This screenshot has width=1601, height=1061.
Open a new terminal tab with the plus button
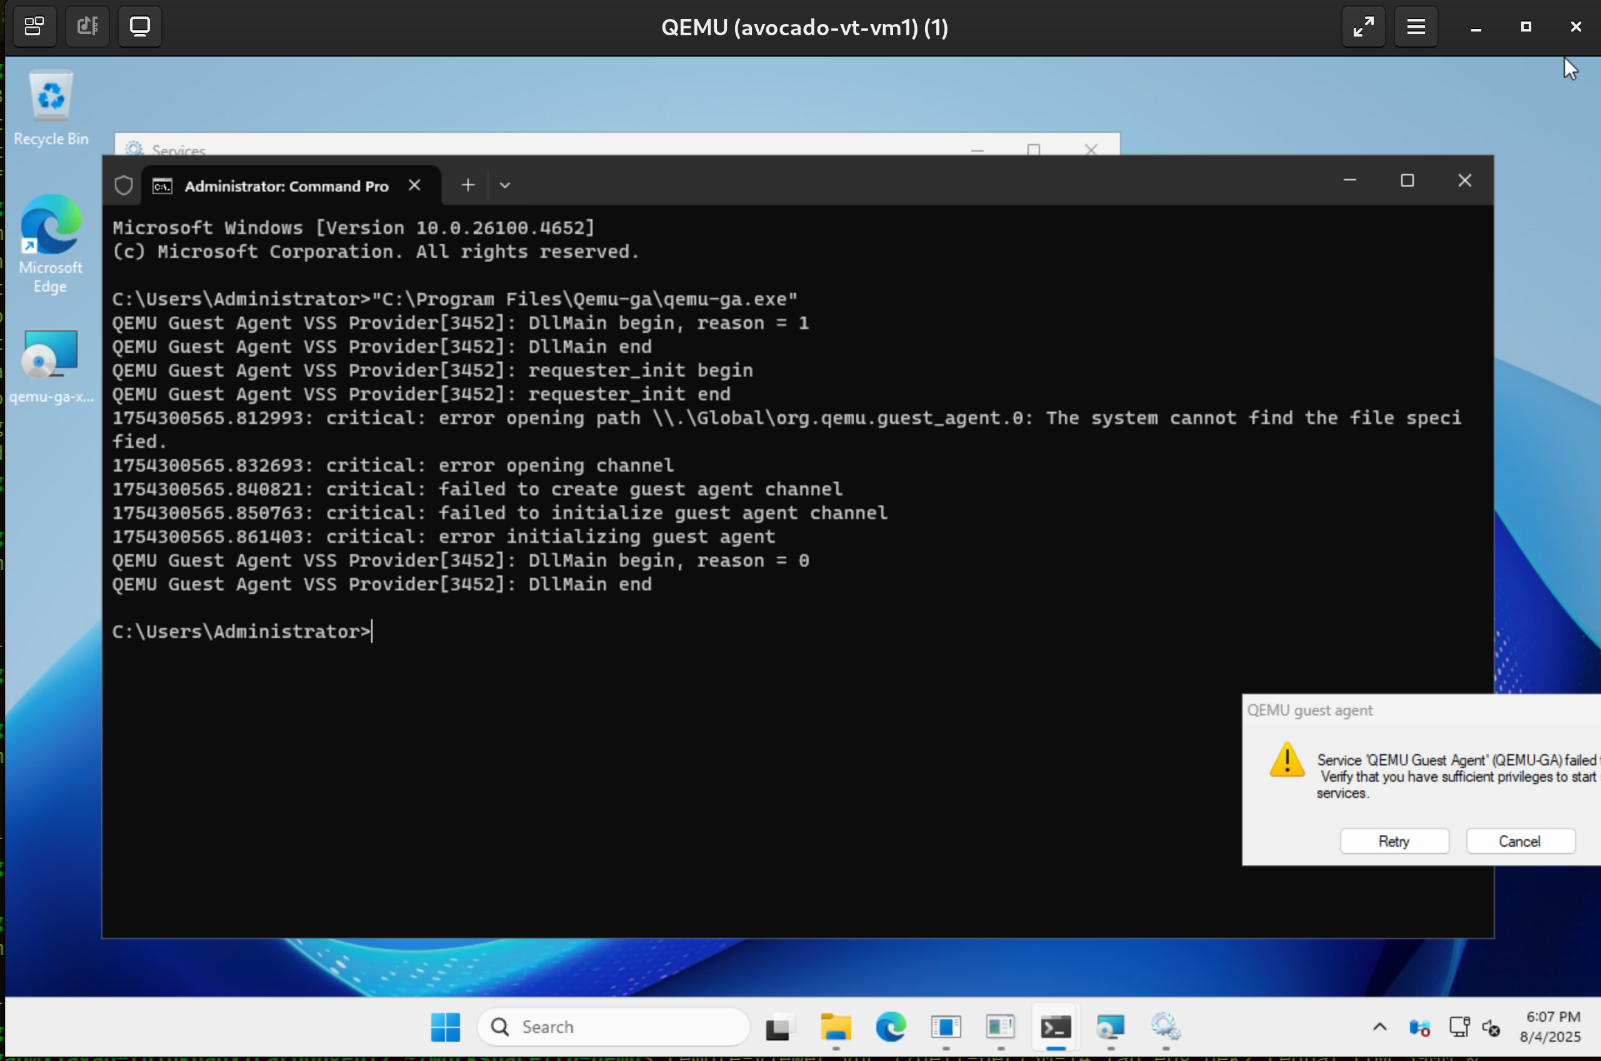point(467,185)
